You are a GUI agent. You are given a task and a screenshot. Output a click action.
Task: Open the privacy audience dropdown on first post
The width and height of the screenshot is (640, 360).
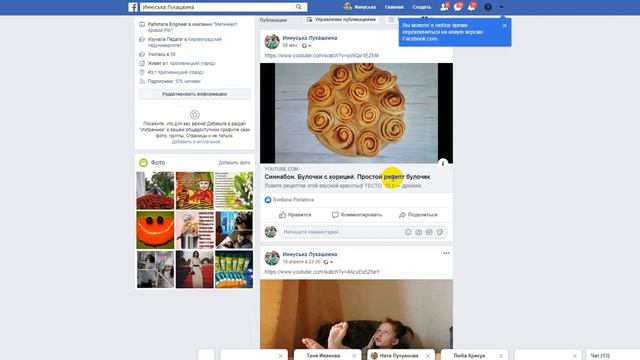click(x=307, y=46)
